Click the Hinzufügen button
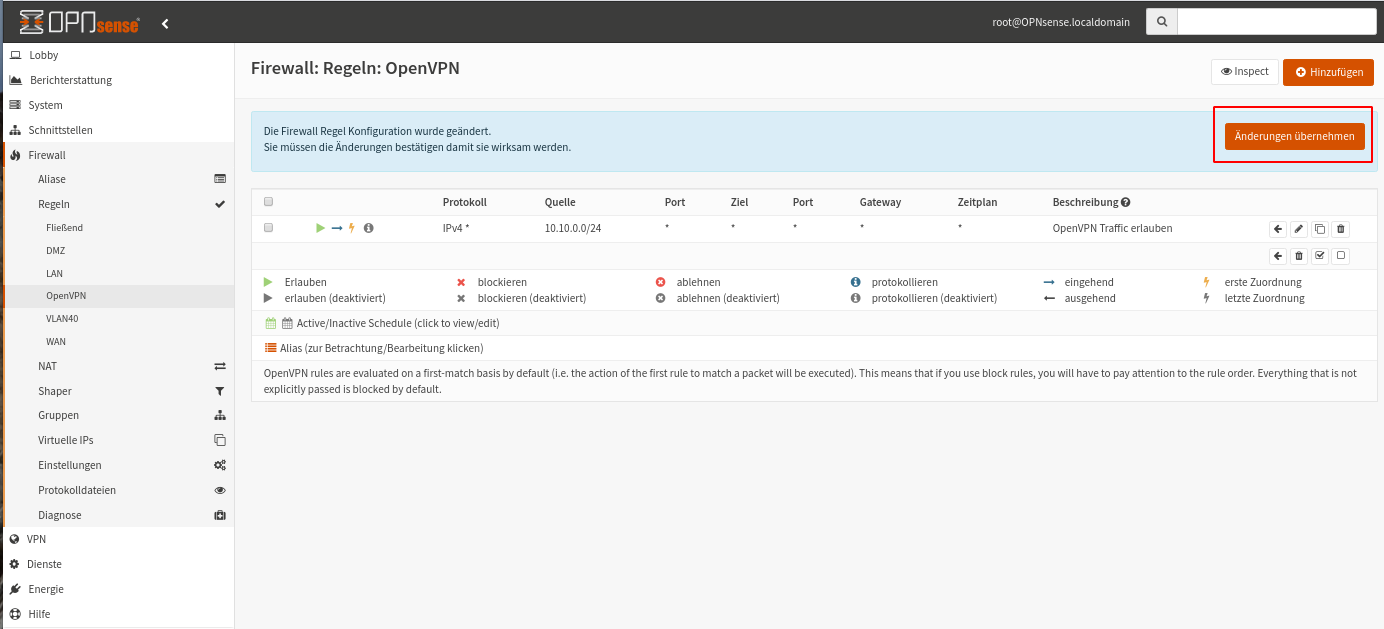Viewport: 1384px width, 629px height. (1328, 72)
